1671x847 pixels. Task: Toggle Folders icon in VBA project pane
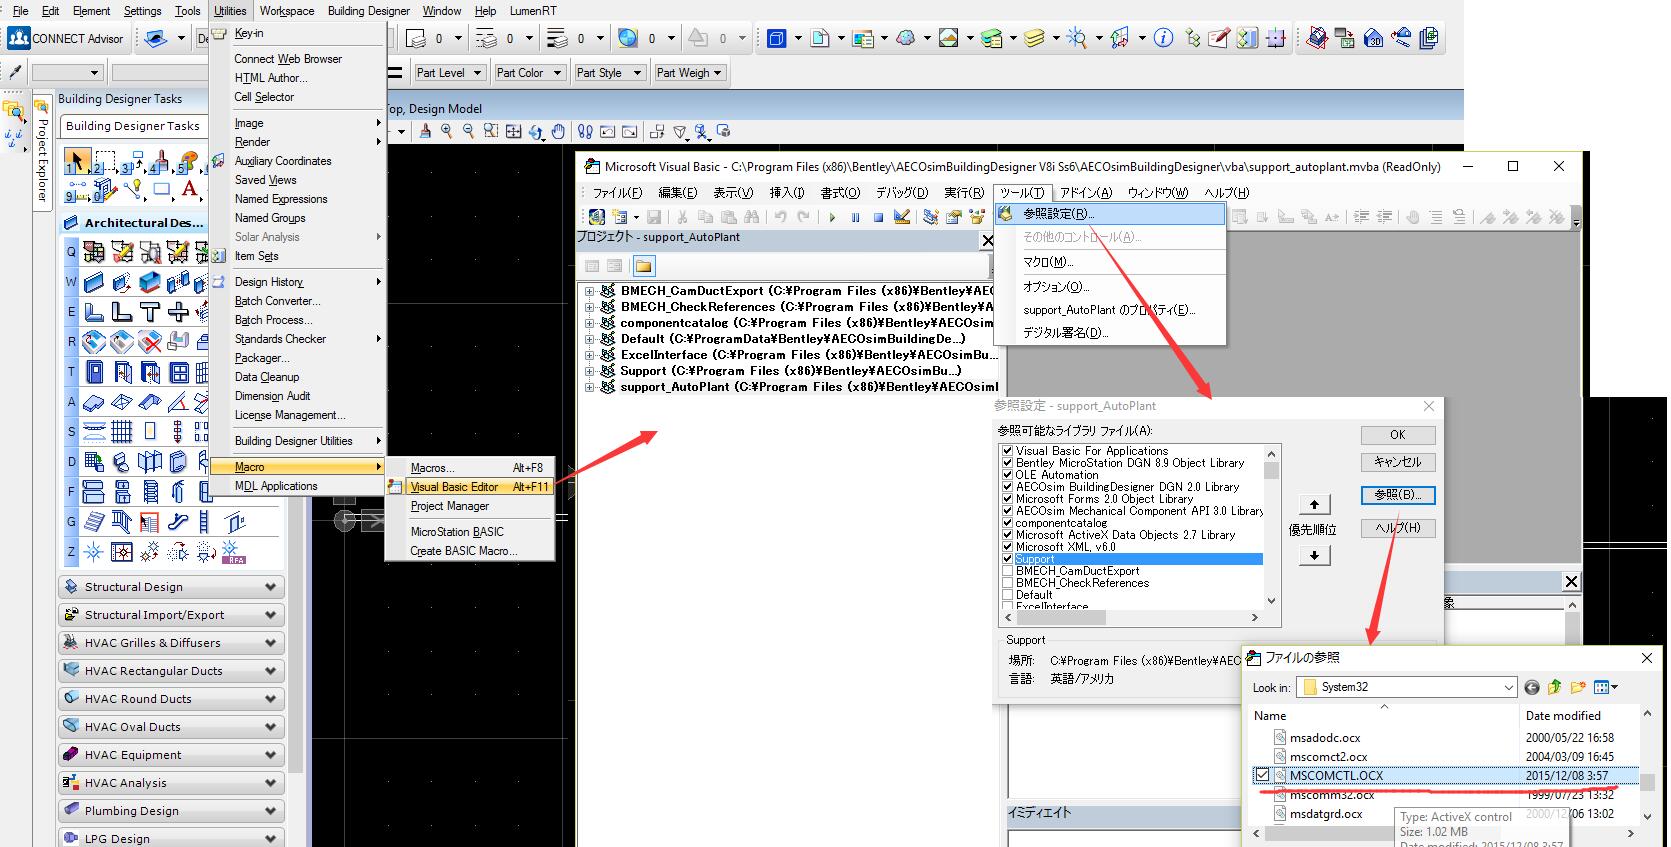click(x=643, y=266)
